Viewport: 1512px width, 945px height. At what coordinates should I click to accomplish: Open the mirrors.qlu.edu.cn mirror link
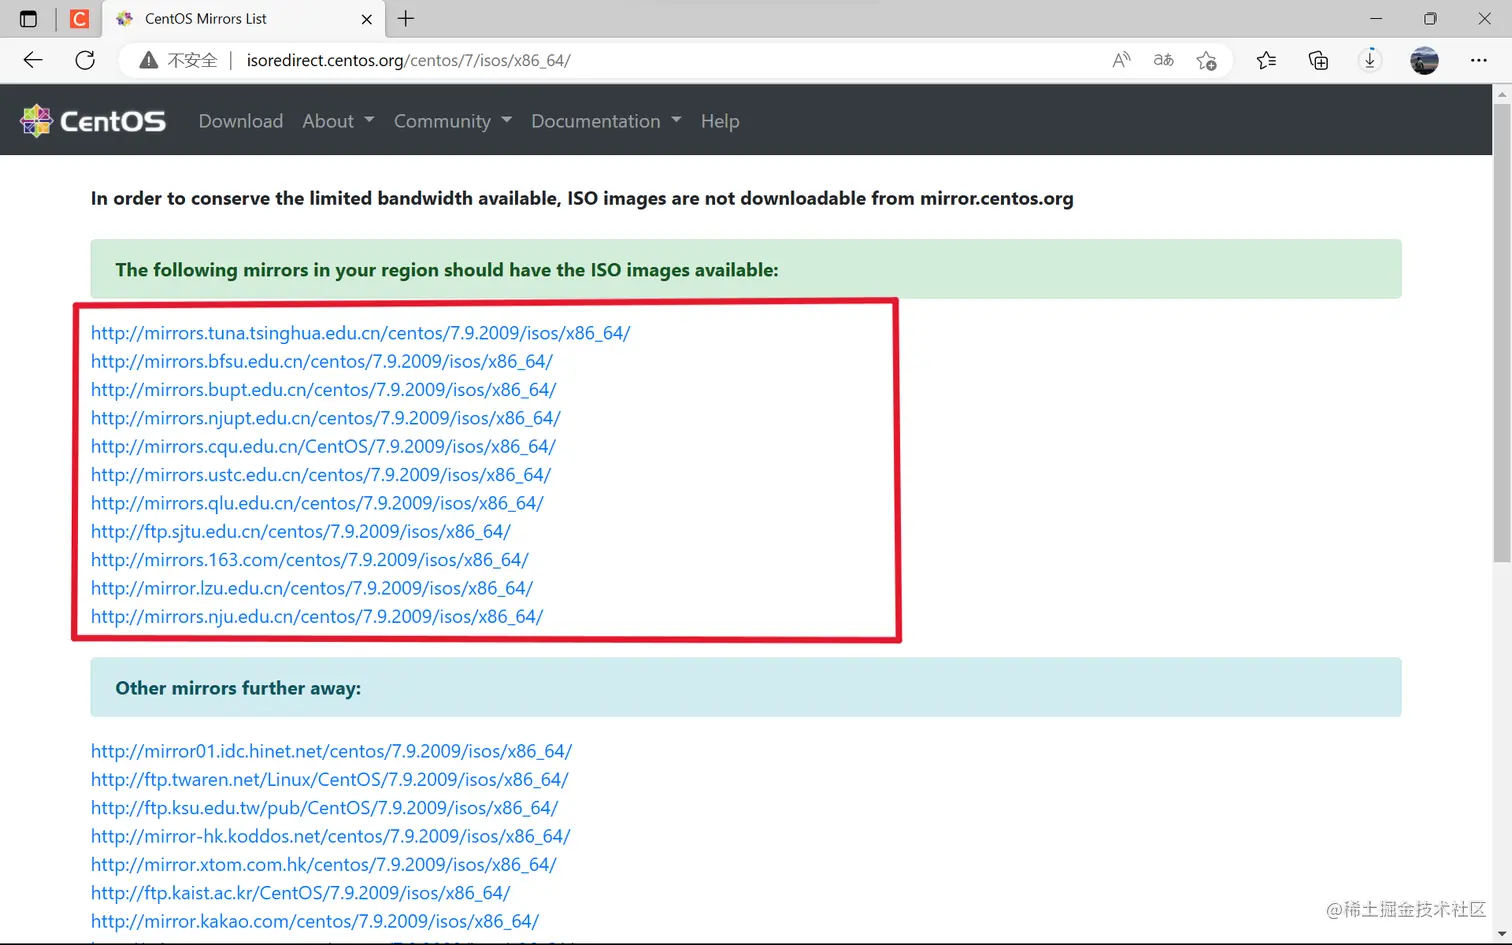point(317,503)
